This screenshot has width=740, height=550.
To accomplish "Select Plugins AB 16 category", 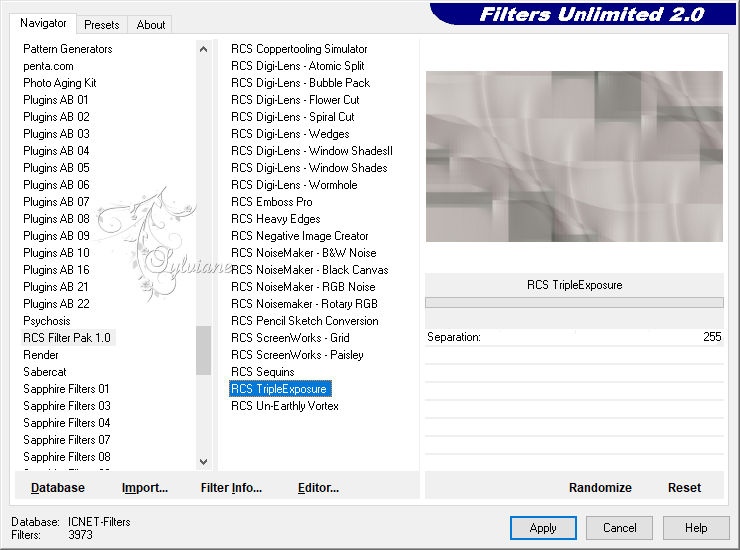I will coord(56,270).
